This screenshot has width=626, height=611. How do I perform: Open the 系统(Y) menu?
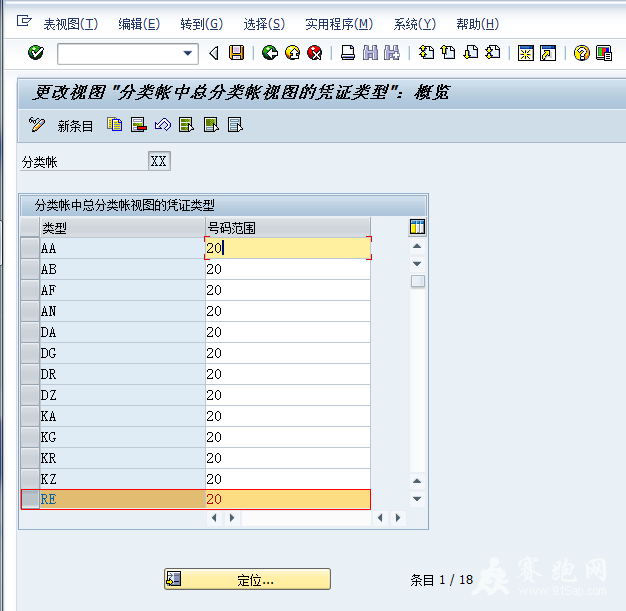coord(414,24)
